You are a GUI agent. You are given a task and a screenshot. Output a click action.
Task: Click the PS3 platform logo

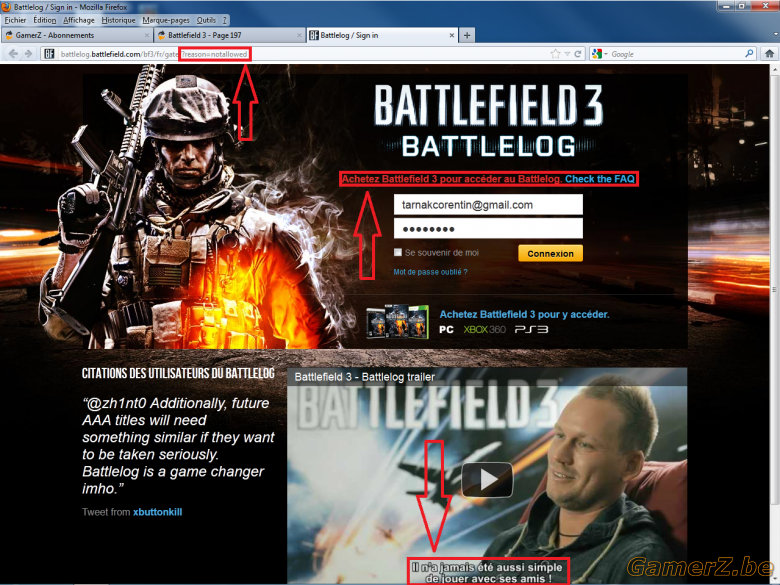(531, 329)
